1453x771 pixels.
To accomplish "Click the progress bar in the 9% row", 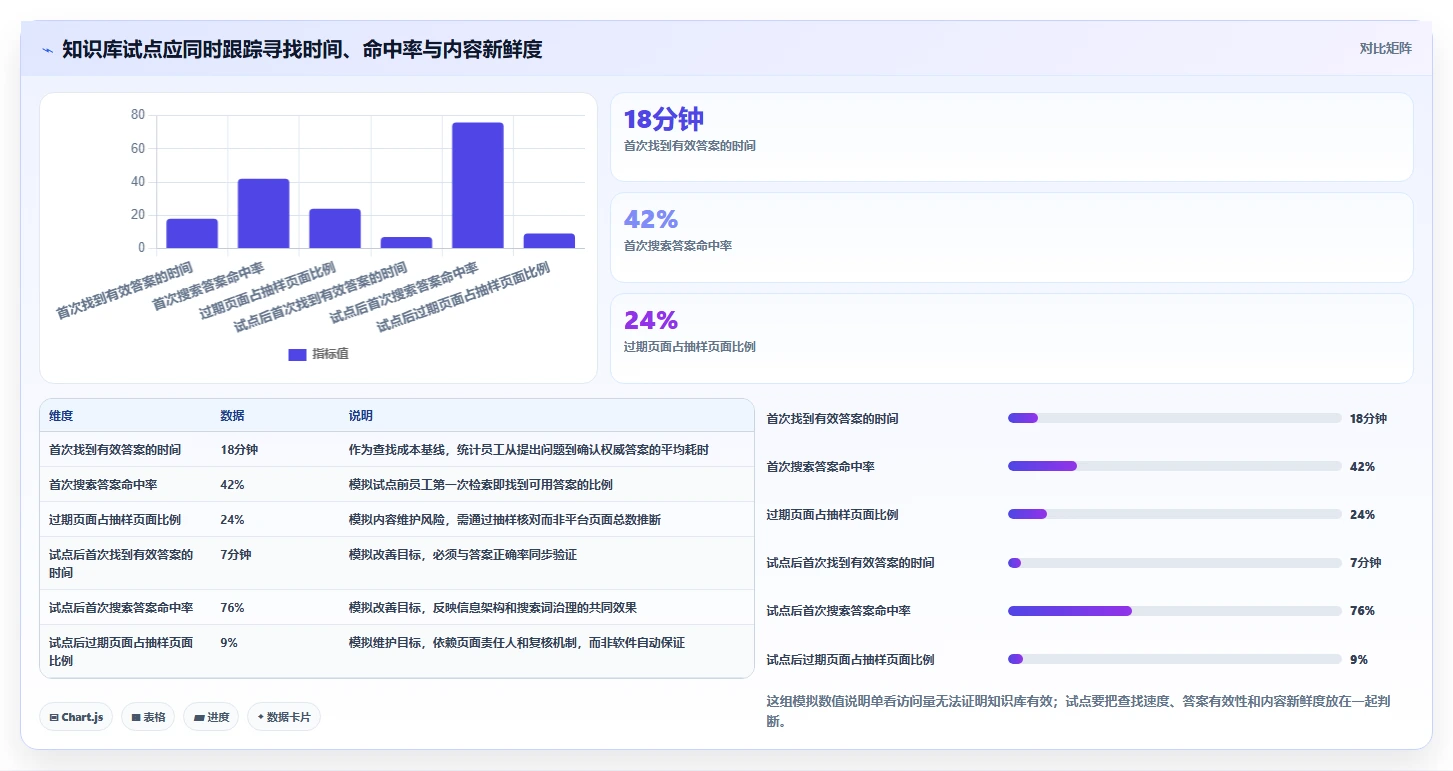I will pos(1175,659).
